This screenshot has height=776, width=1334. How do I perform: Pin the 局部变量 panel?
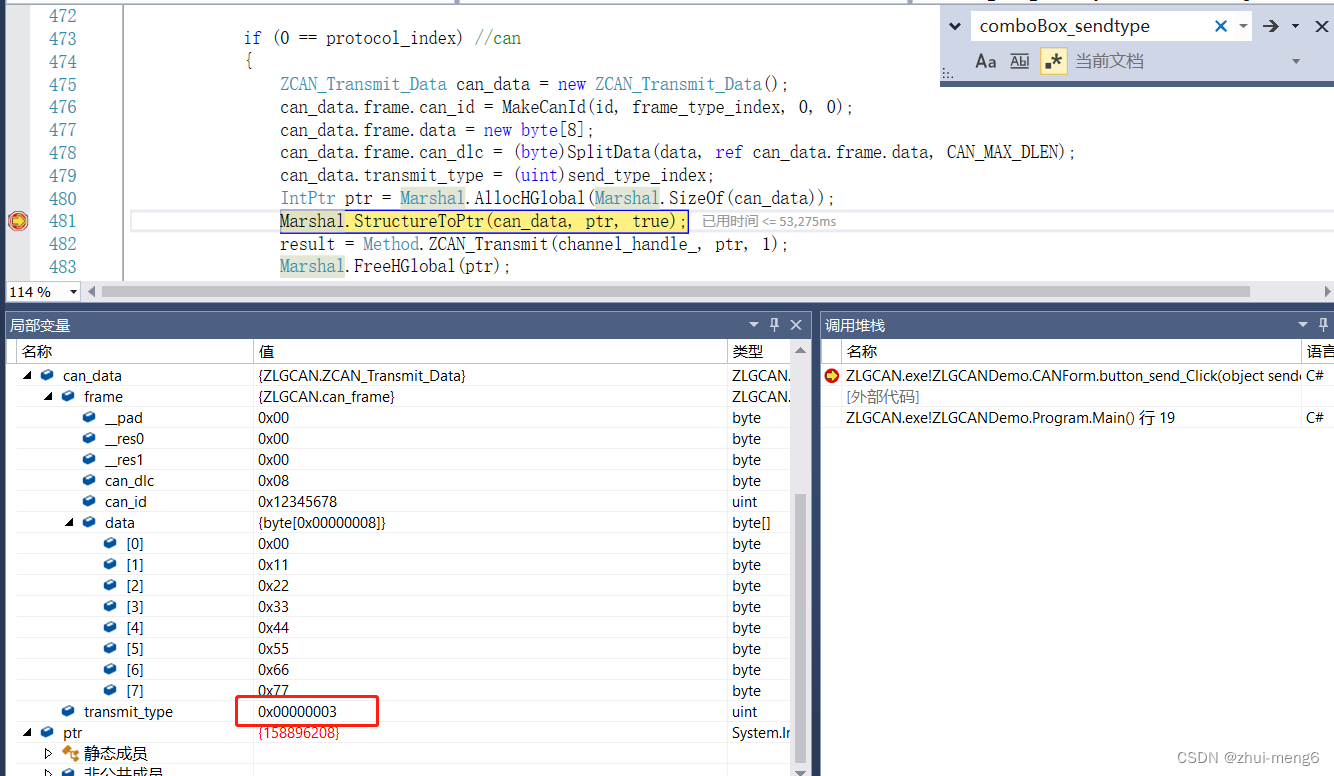[774, 325]
